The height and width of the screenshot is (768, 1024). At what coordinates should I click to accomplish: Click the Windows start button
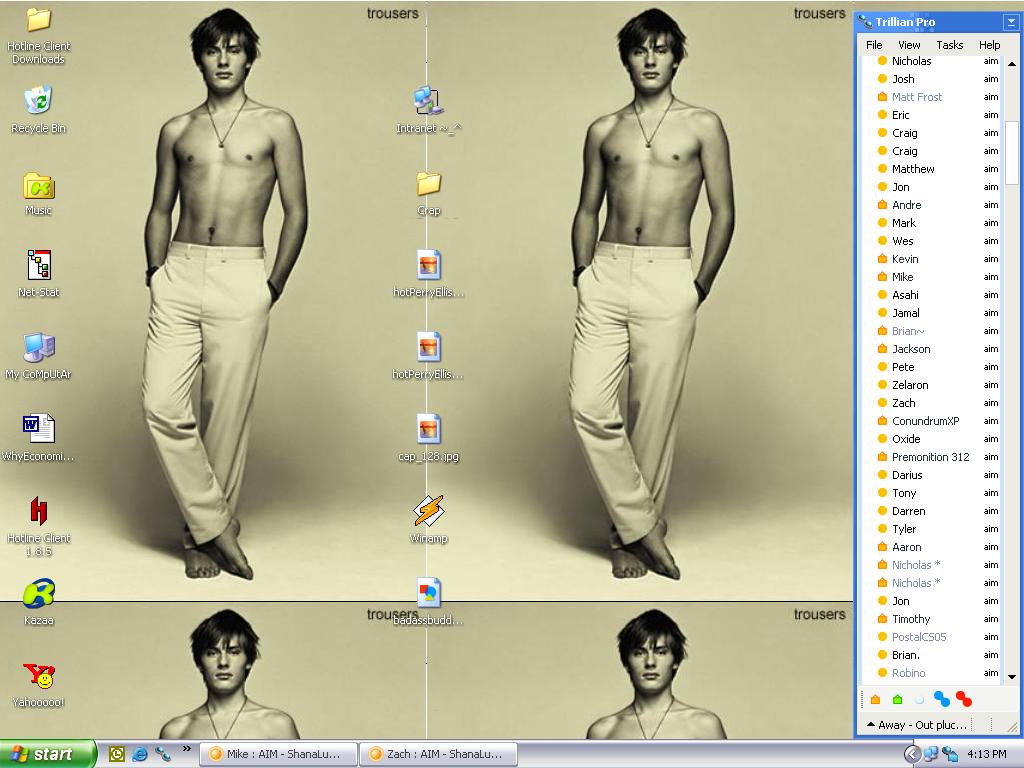pyautogui.click(x=48, y=754)
